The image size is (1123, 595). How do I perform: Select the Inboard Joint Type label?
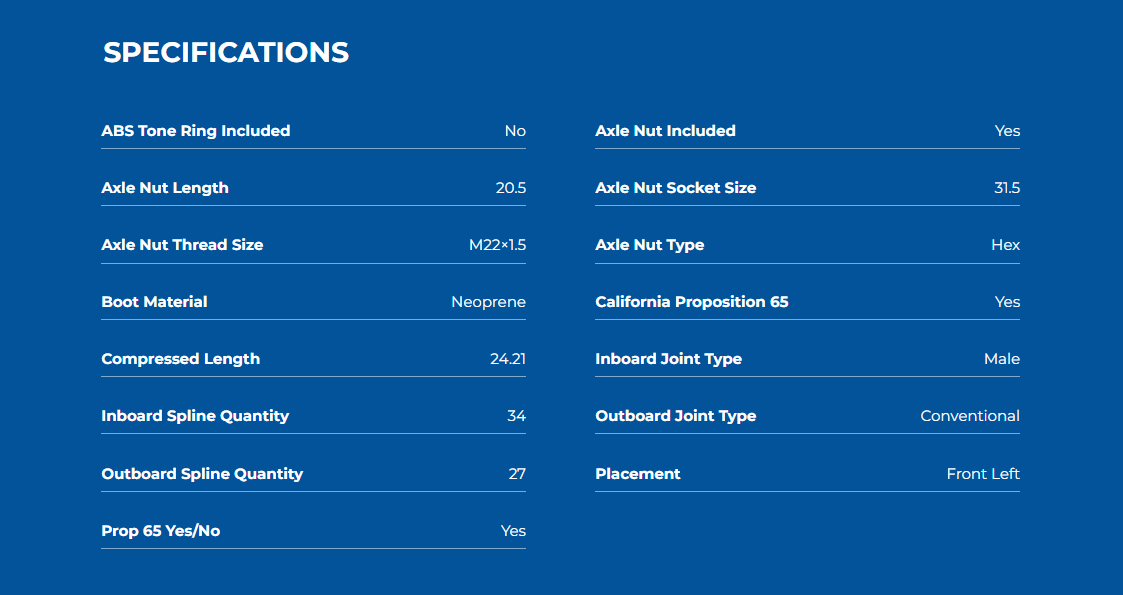coord(668,359)
